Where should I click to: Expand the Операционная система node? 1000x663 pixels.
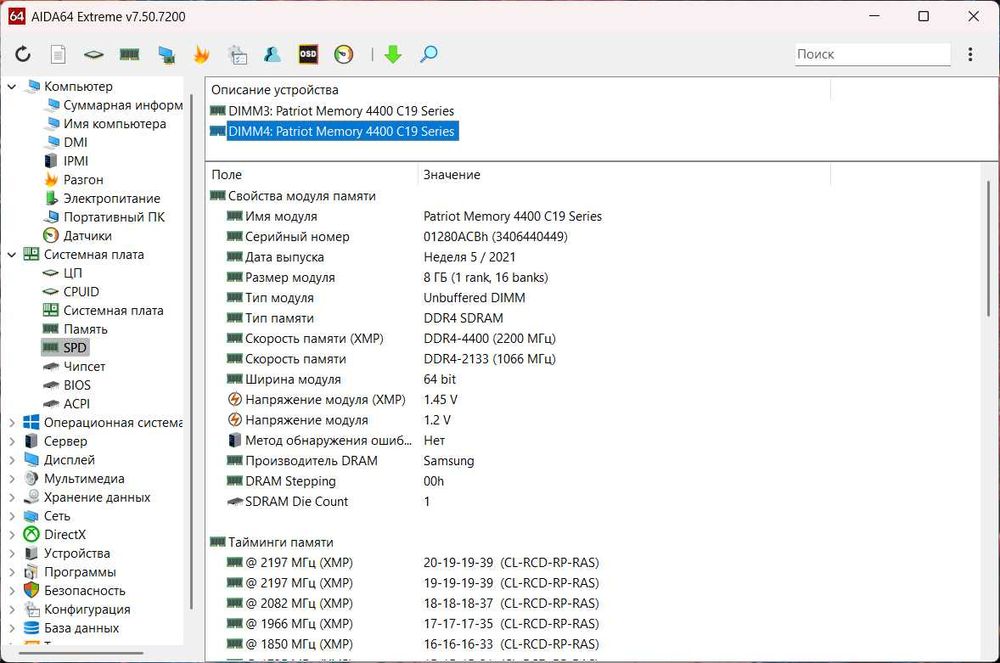(x=11, y=423)
